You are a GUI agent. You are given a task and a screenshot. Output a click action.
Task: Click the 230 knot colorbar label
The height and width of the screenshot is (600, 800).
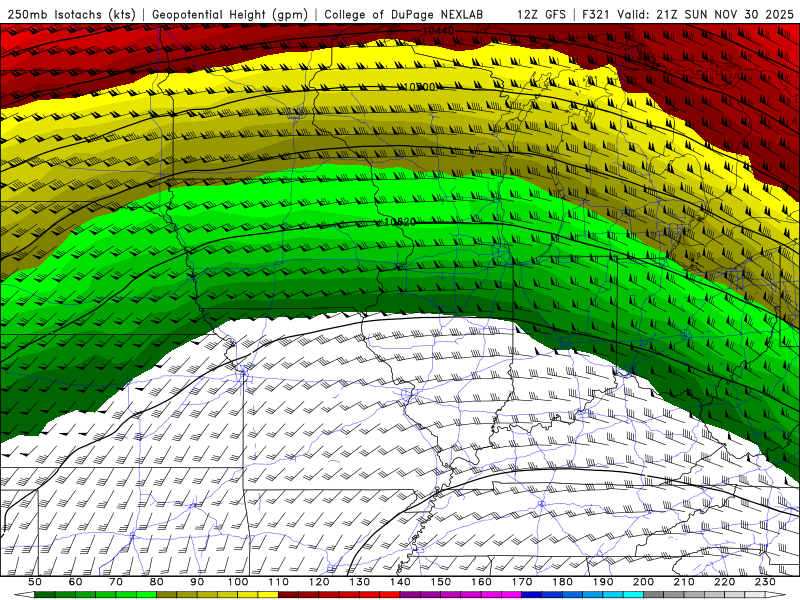766,582
